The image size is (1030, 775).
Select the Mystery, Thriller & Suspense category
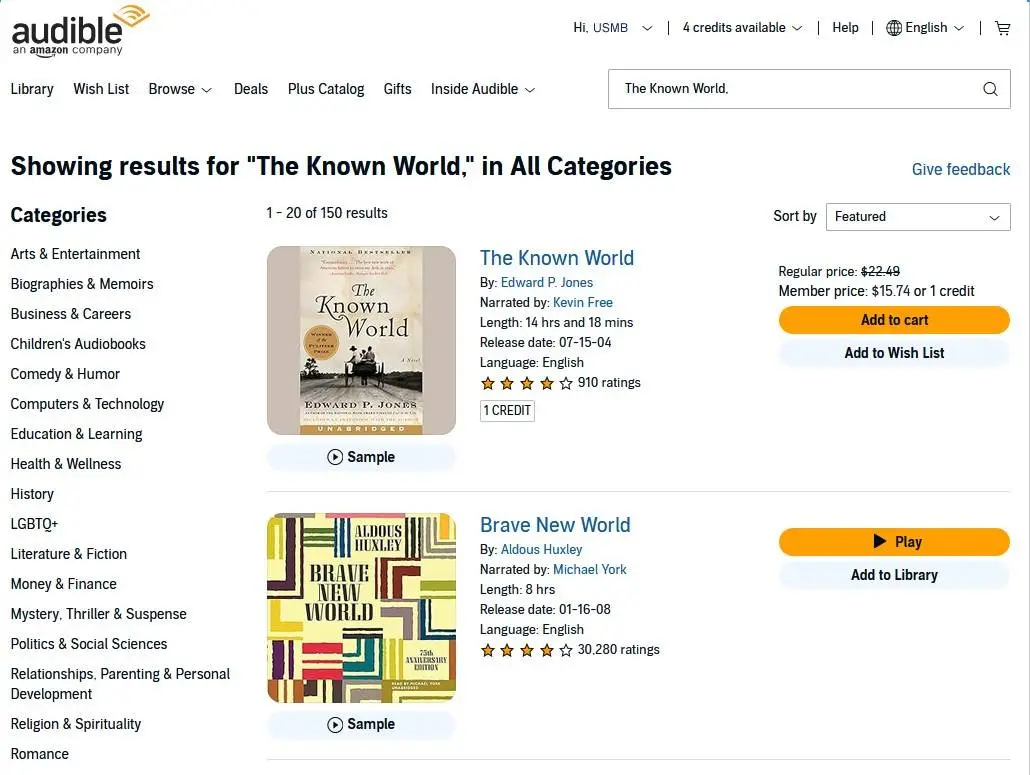click(98, 614)
